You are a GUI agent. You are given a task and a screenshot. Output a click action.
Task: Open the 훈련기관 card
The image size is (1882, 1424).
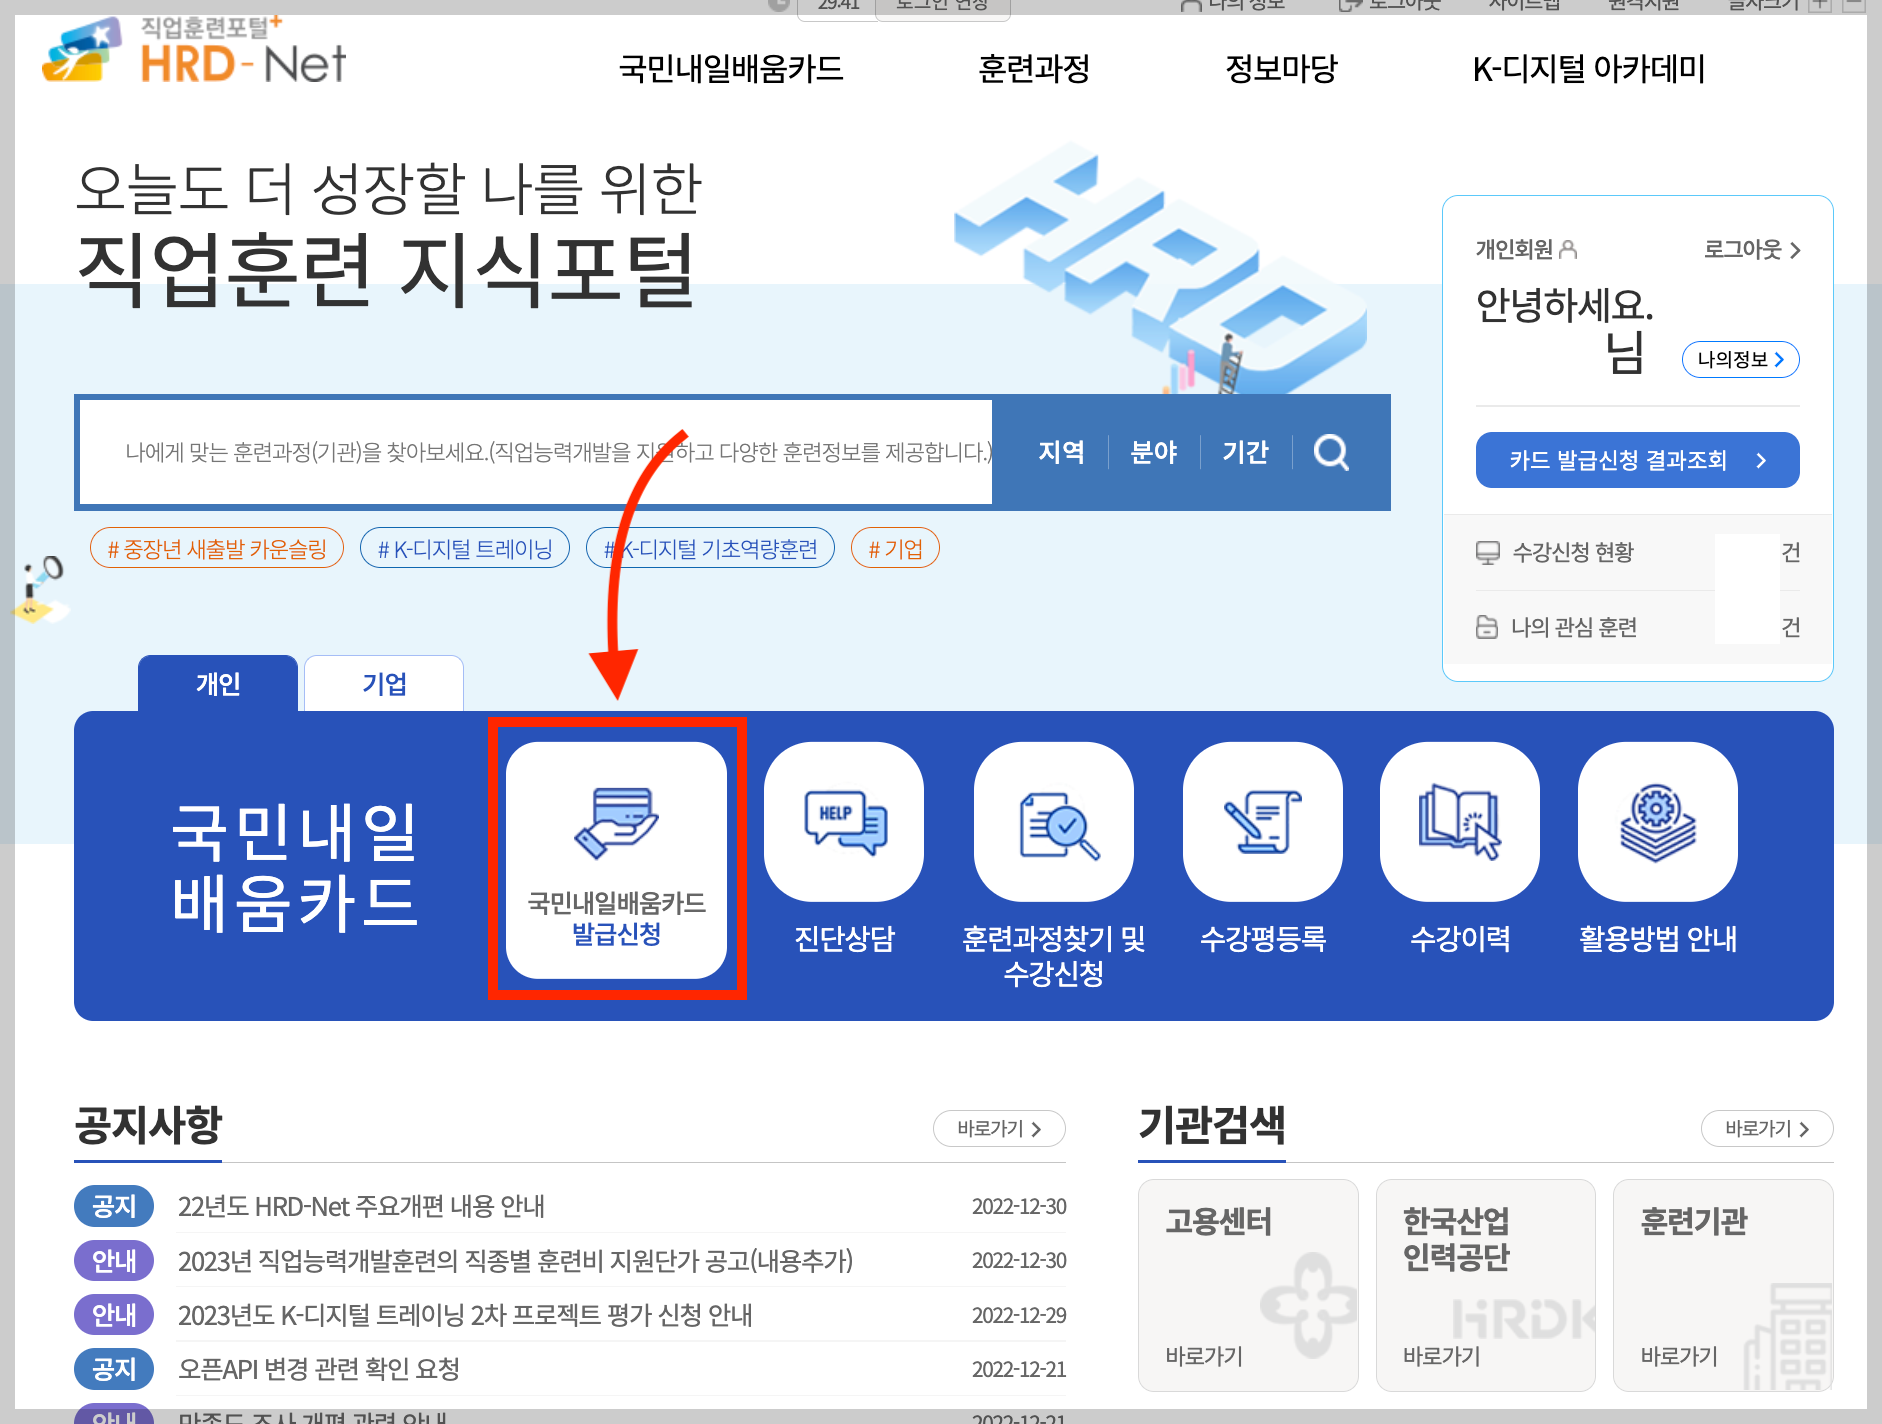coord(1723,1285)
